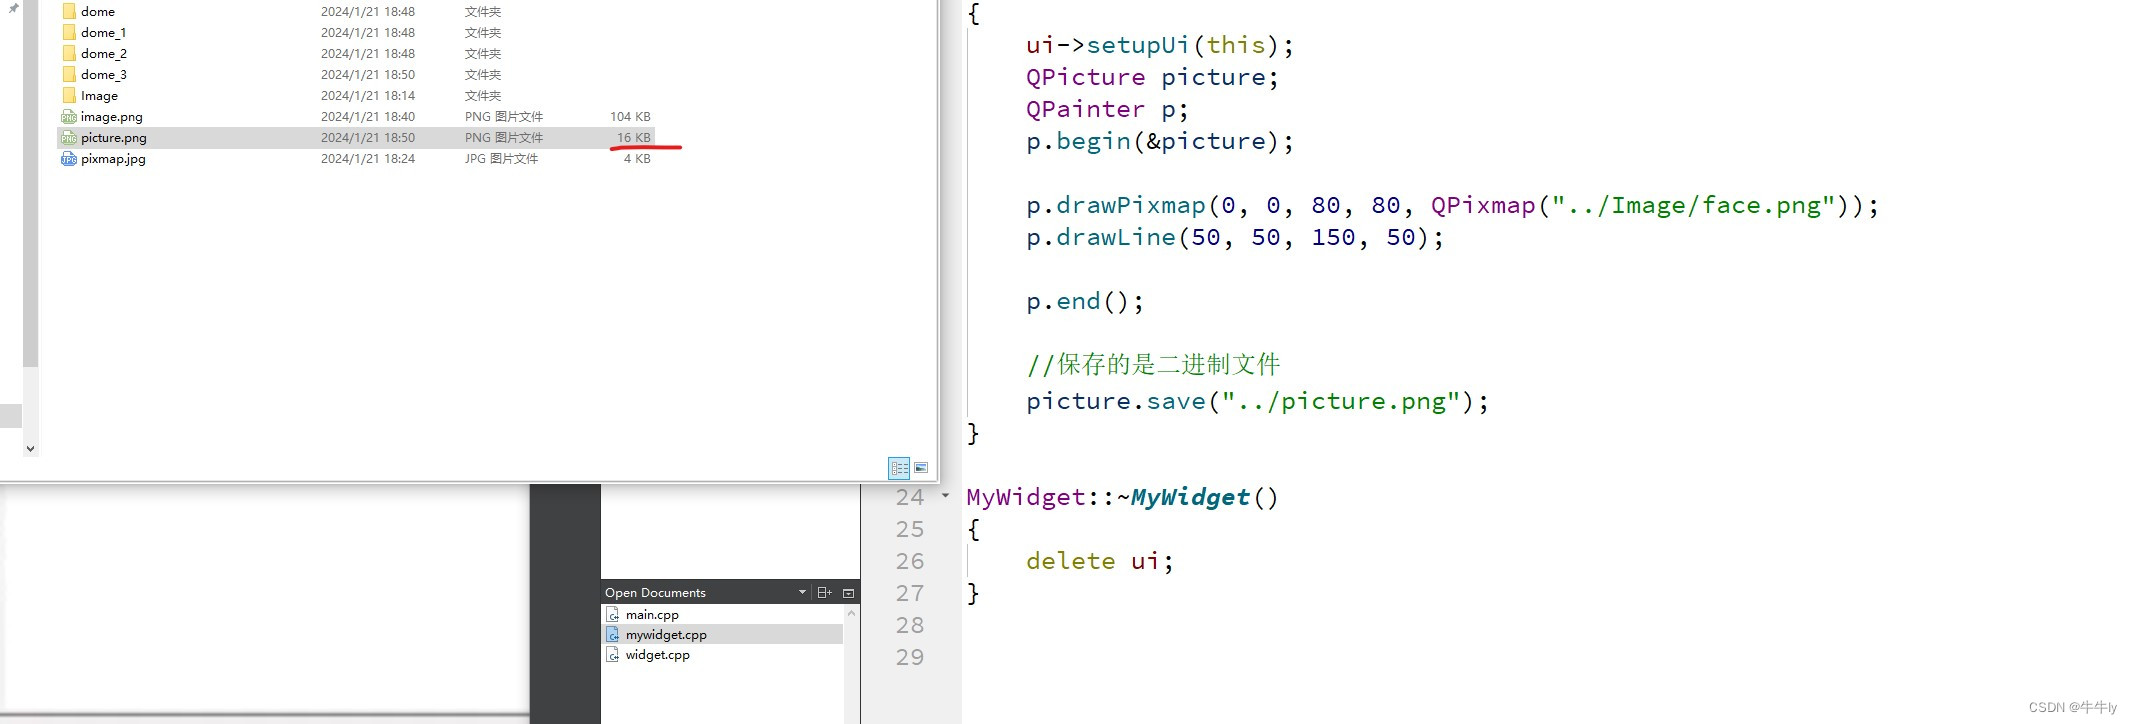2132x724 pixels.
Task: Click the pixmap.jpg file icon
Action: (69, 159)
